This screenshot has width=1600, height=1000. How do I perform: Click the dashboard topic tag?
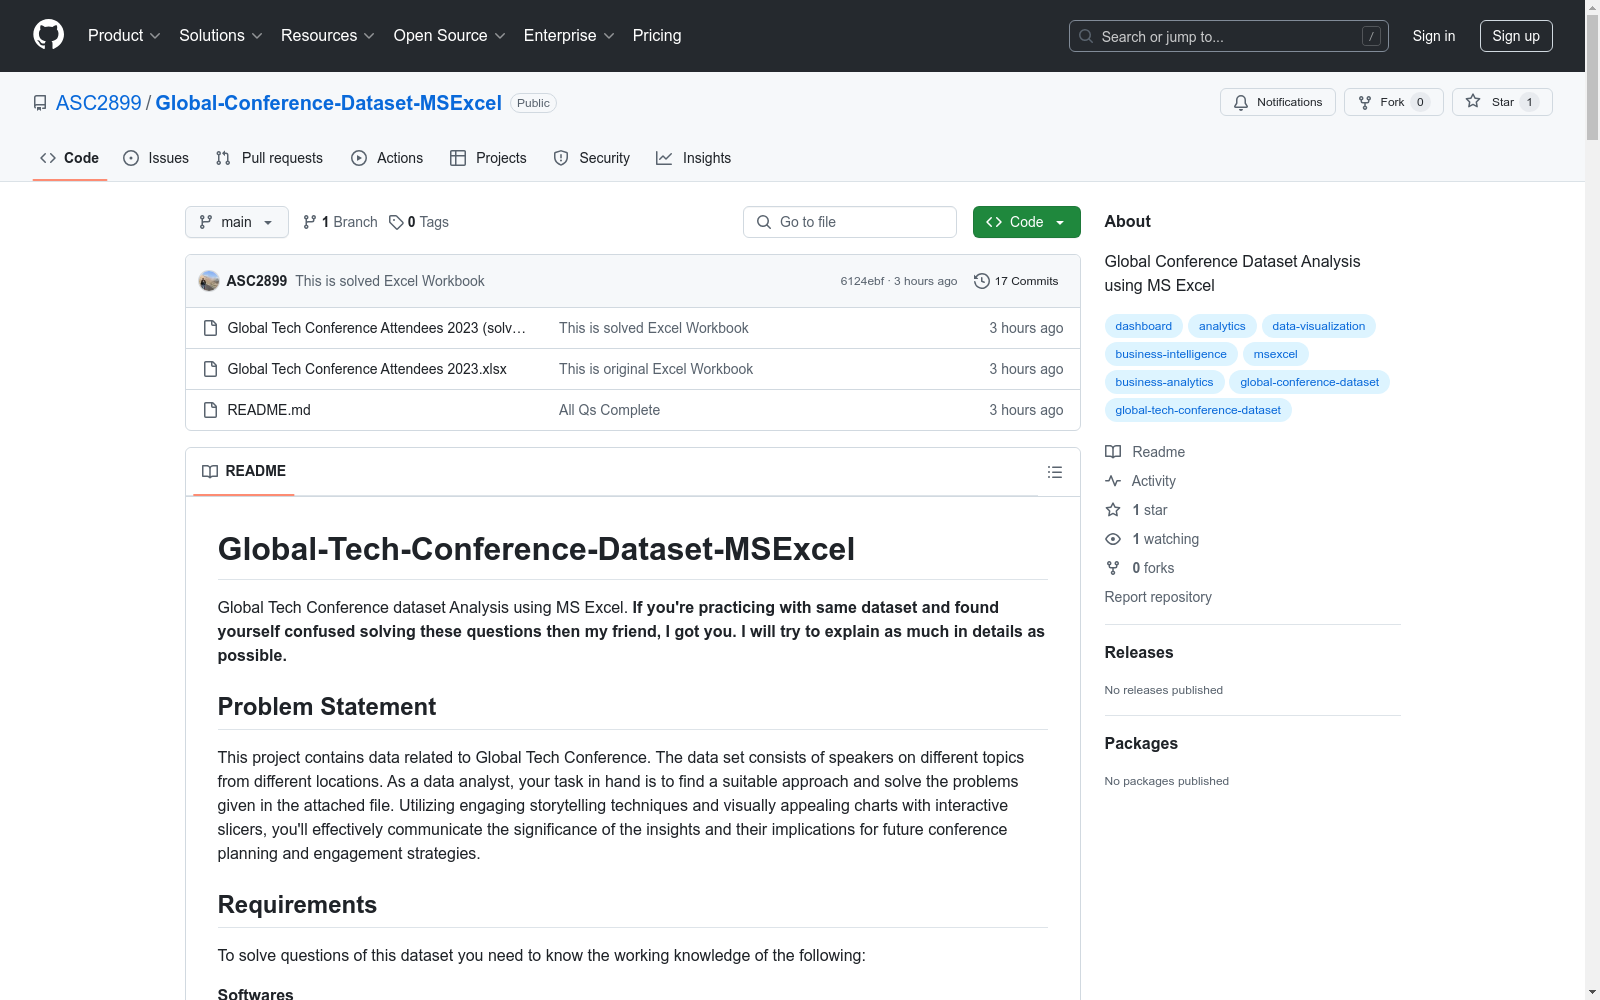(x=1144, y=326)
